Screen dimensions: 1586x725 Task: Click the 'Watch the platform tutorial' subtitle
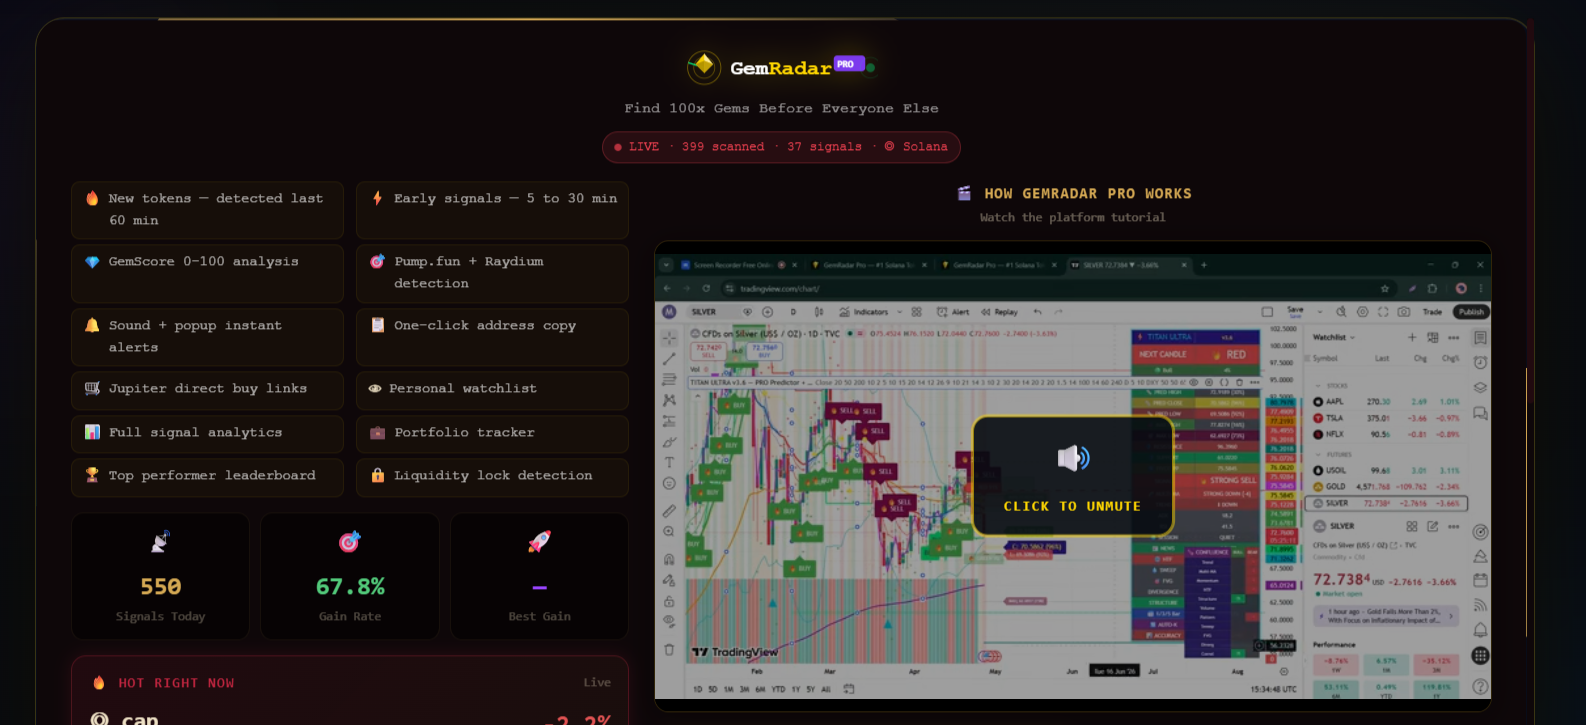coord(1073,217)
